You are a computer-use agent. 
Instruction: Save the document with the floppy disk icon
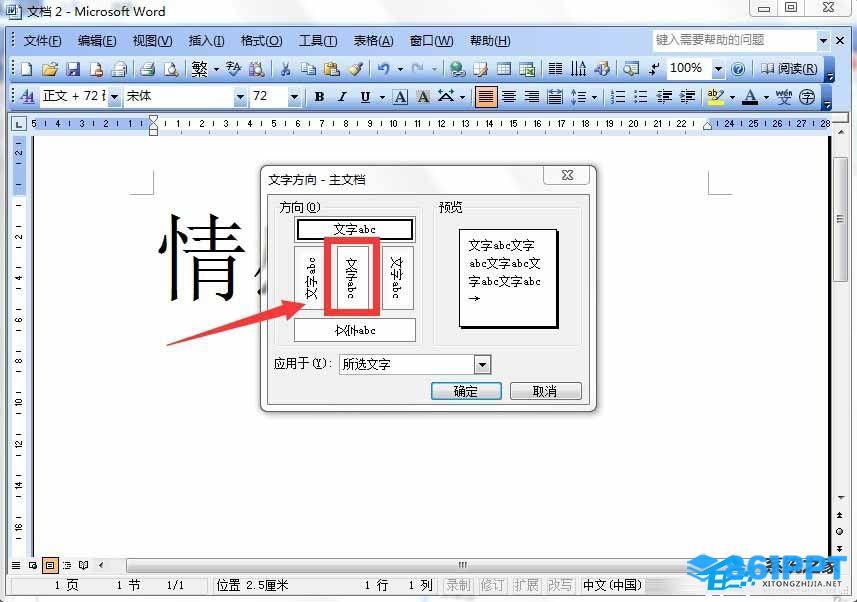click(x=73, y=69)
